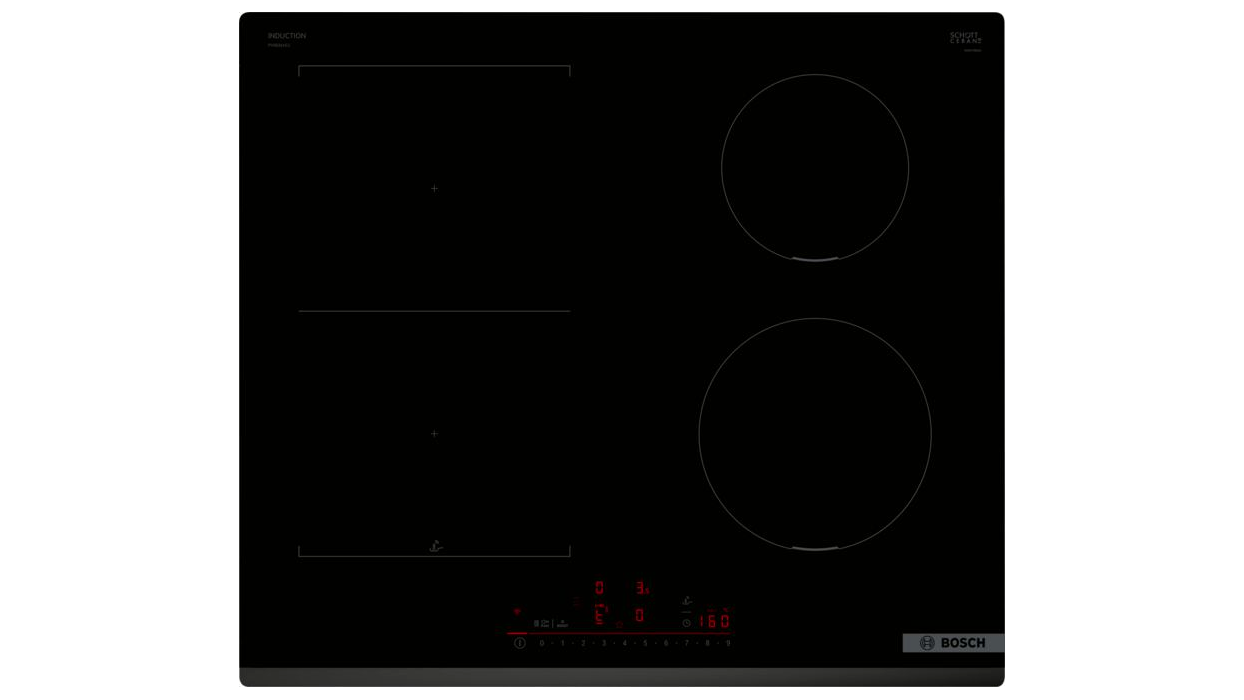
Task: Click the Bosch logo badge
Action: [953, 643]
